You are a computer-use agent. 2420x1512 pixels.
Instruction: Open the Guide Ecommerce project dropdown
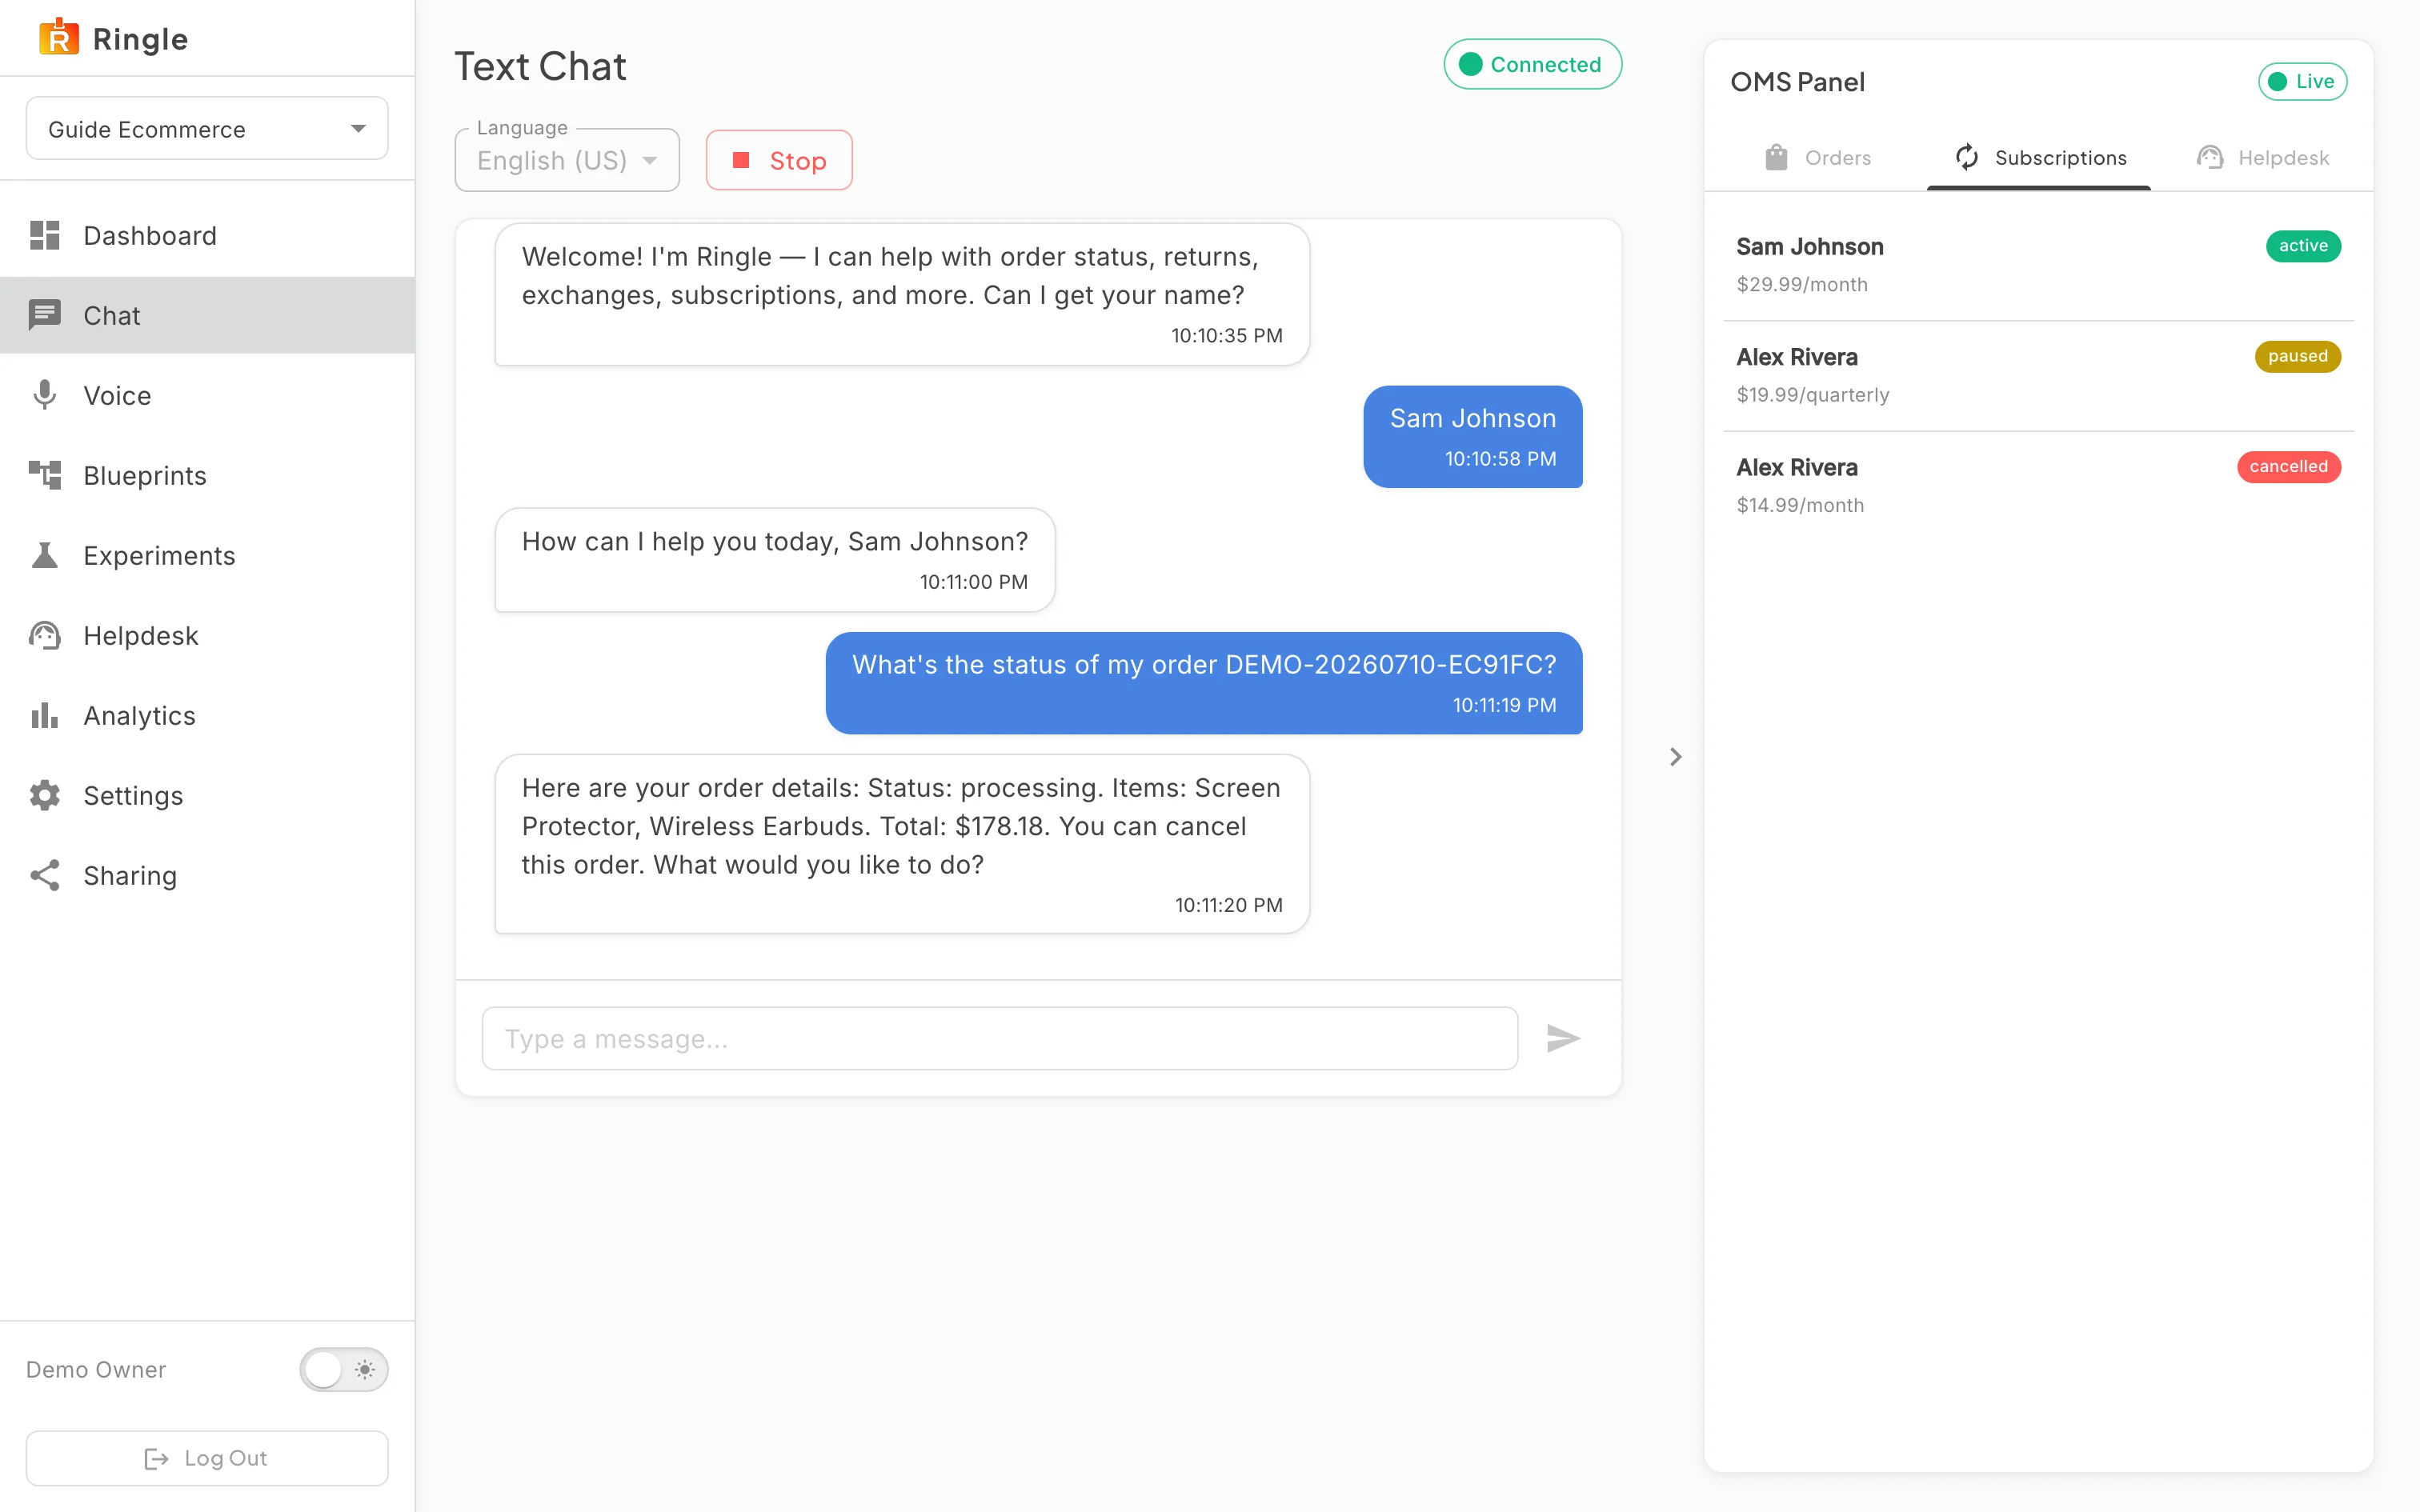(207, 128)
